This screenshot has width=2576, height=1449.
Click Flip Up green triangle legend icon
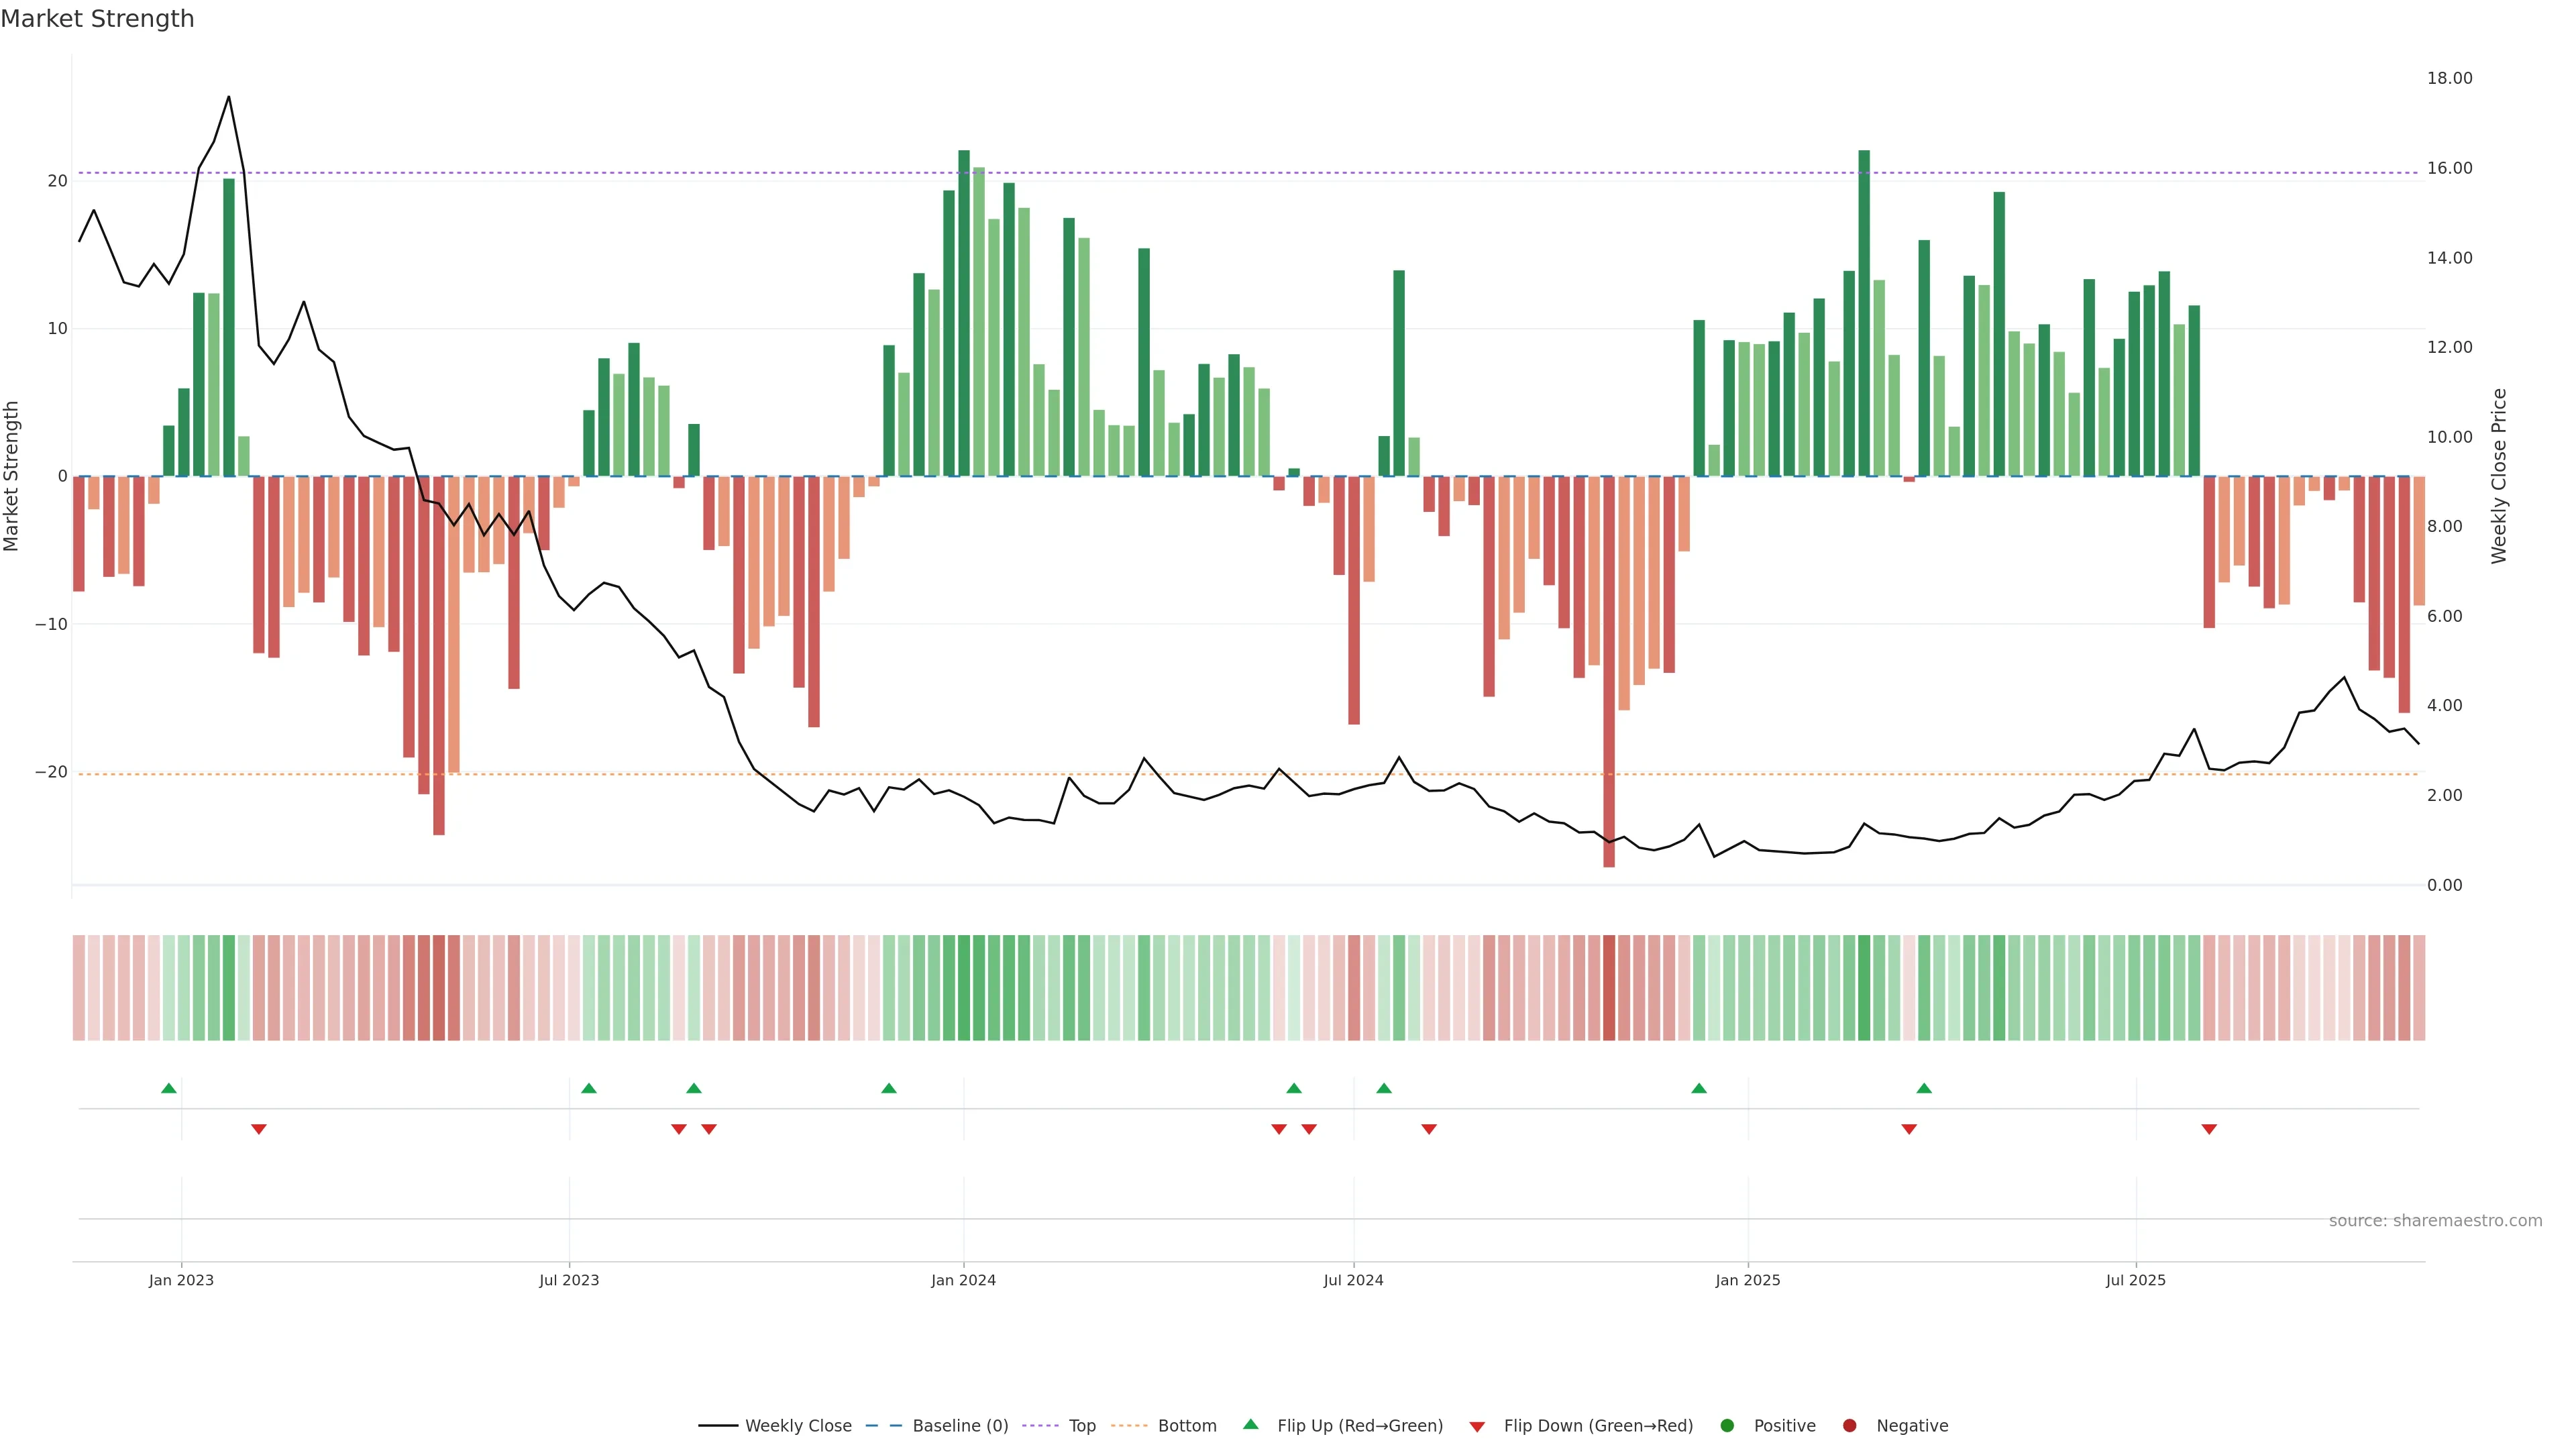click(x=1250, y=1424)
